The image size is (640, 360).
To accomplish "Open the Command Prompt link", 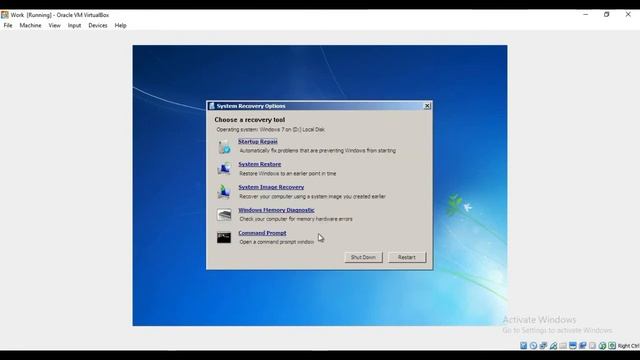I will pyautogui.click(x=262, y=233).
